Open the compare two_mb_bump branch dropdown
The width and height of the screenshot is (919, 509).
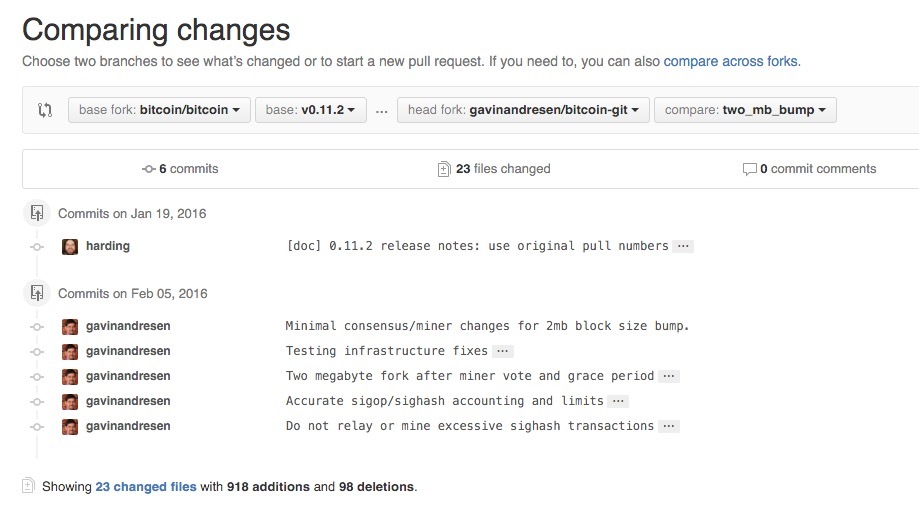coord(744,110)
